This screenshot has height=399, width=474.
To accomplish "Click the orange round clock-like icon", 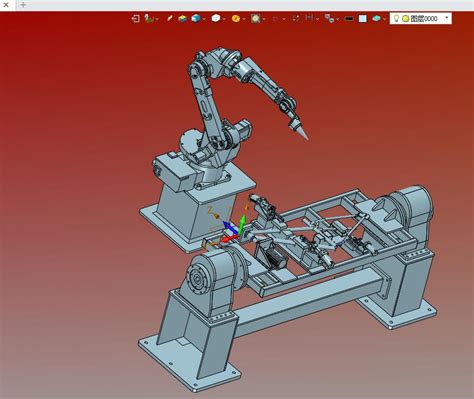I will (236, 18).
